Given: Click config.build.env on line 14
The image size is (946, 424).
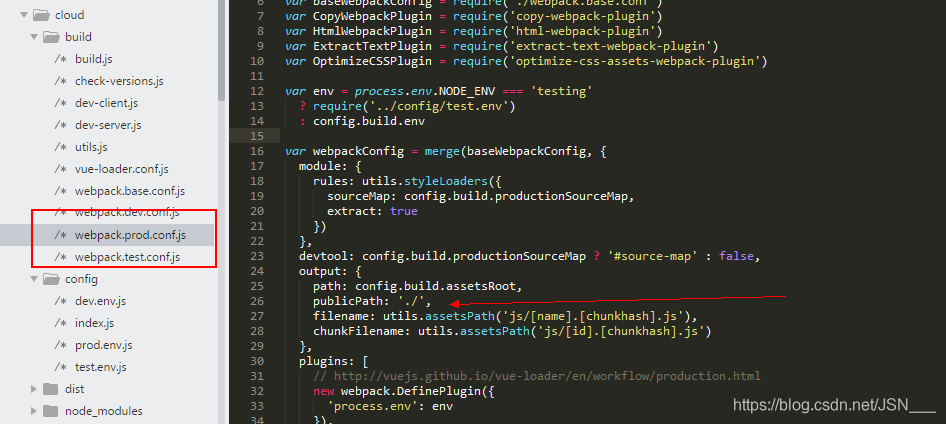Looking at the screenshot, I should (x=369, y=121).
